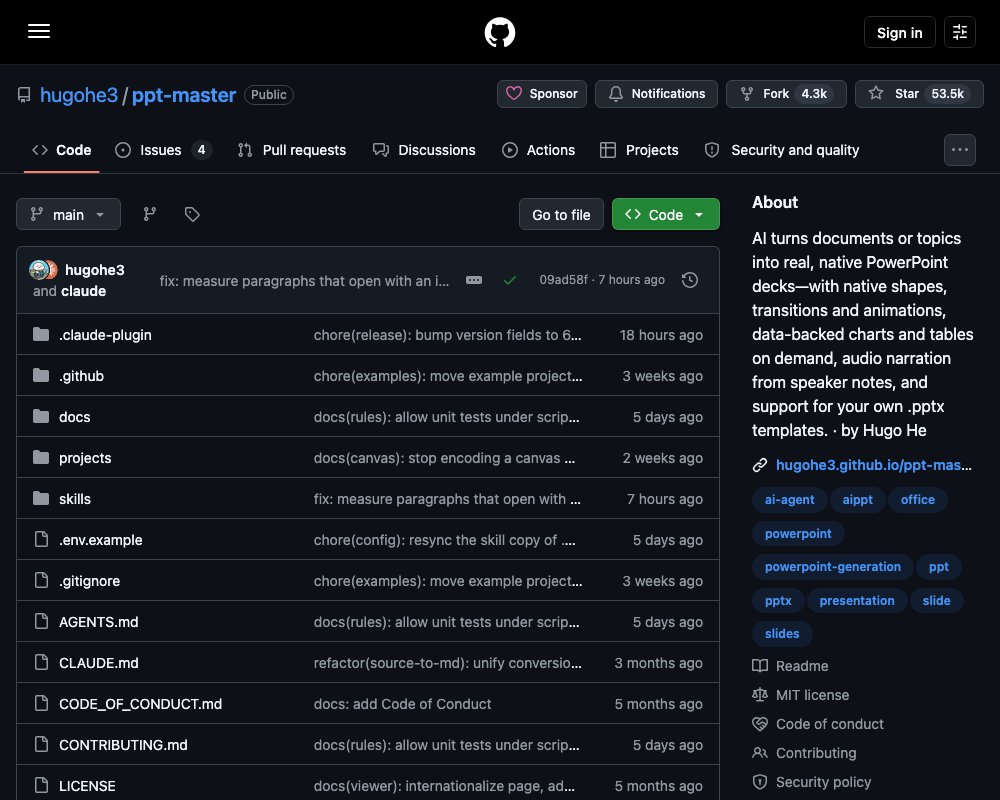Select the slides topic tag
Viewport: 1000px width, 800px height.
point(782,633)
